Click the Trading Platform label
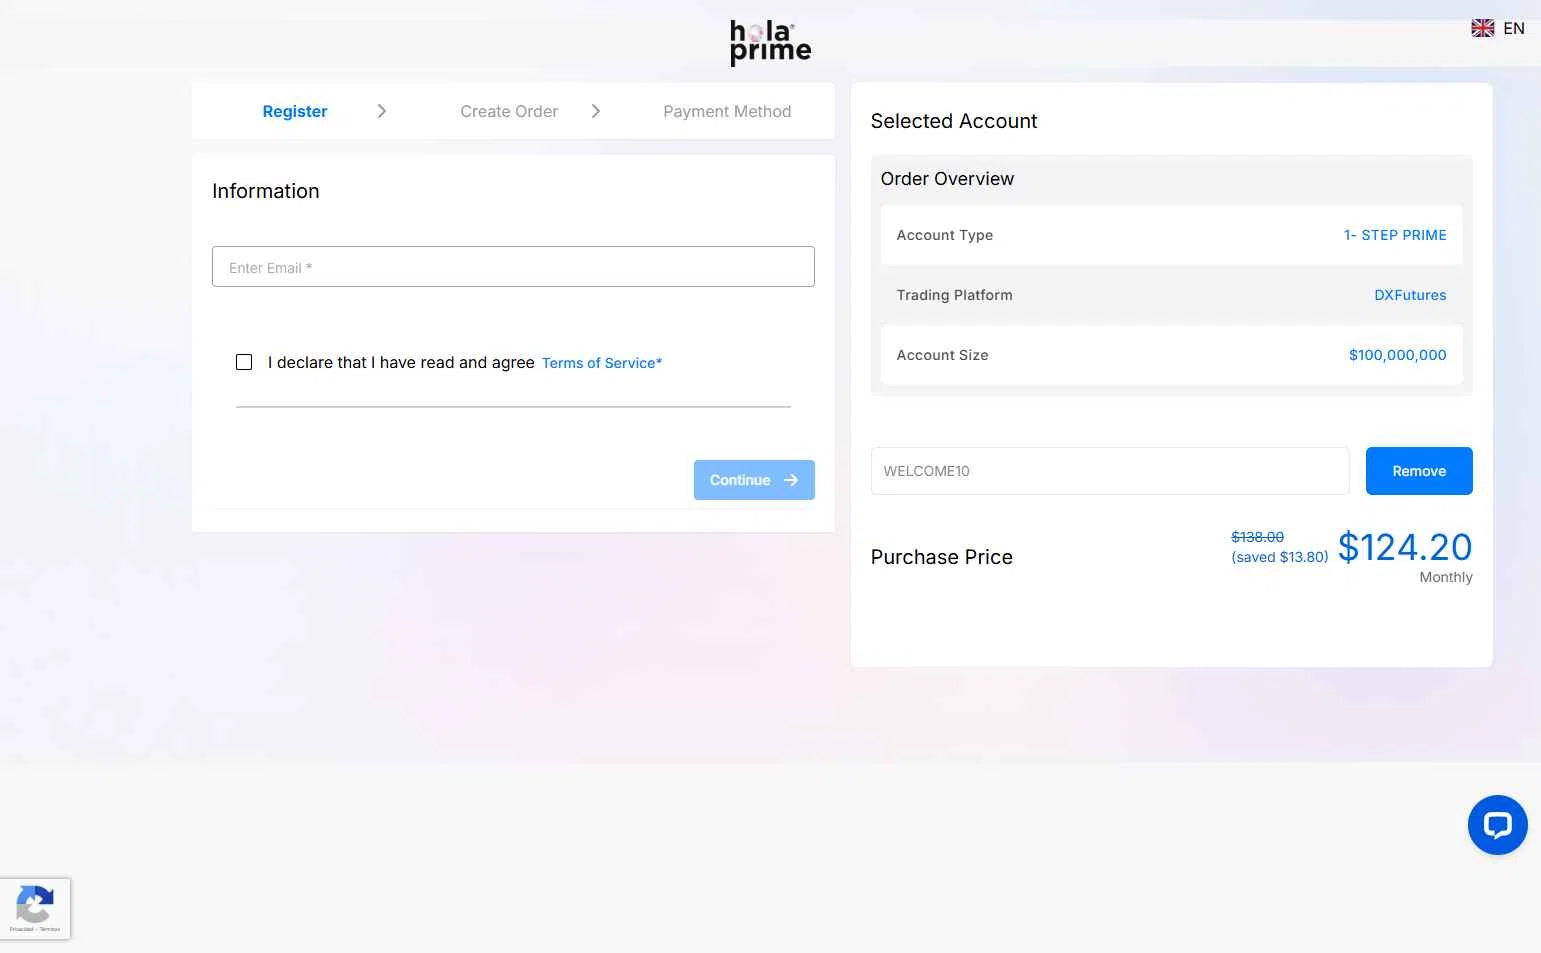Screen dimensions: 1541x953 point(954,295)
